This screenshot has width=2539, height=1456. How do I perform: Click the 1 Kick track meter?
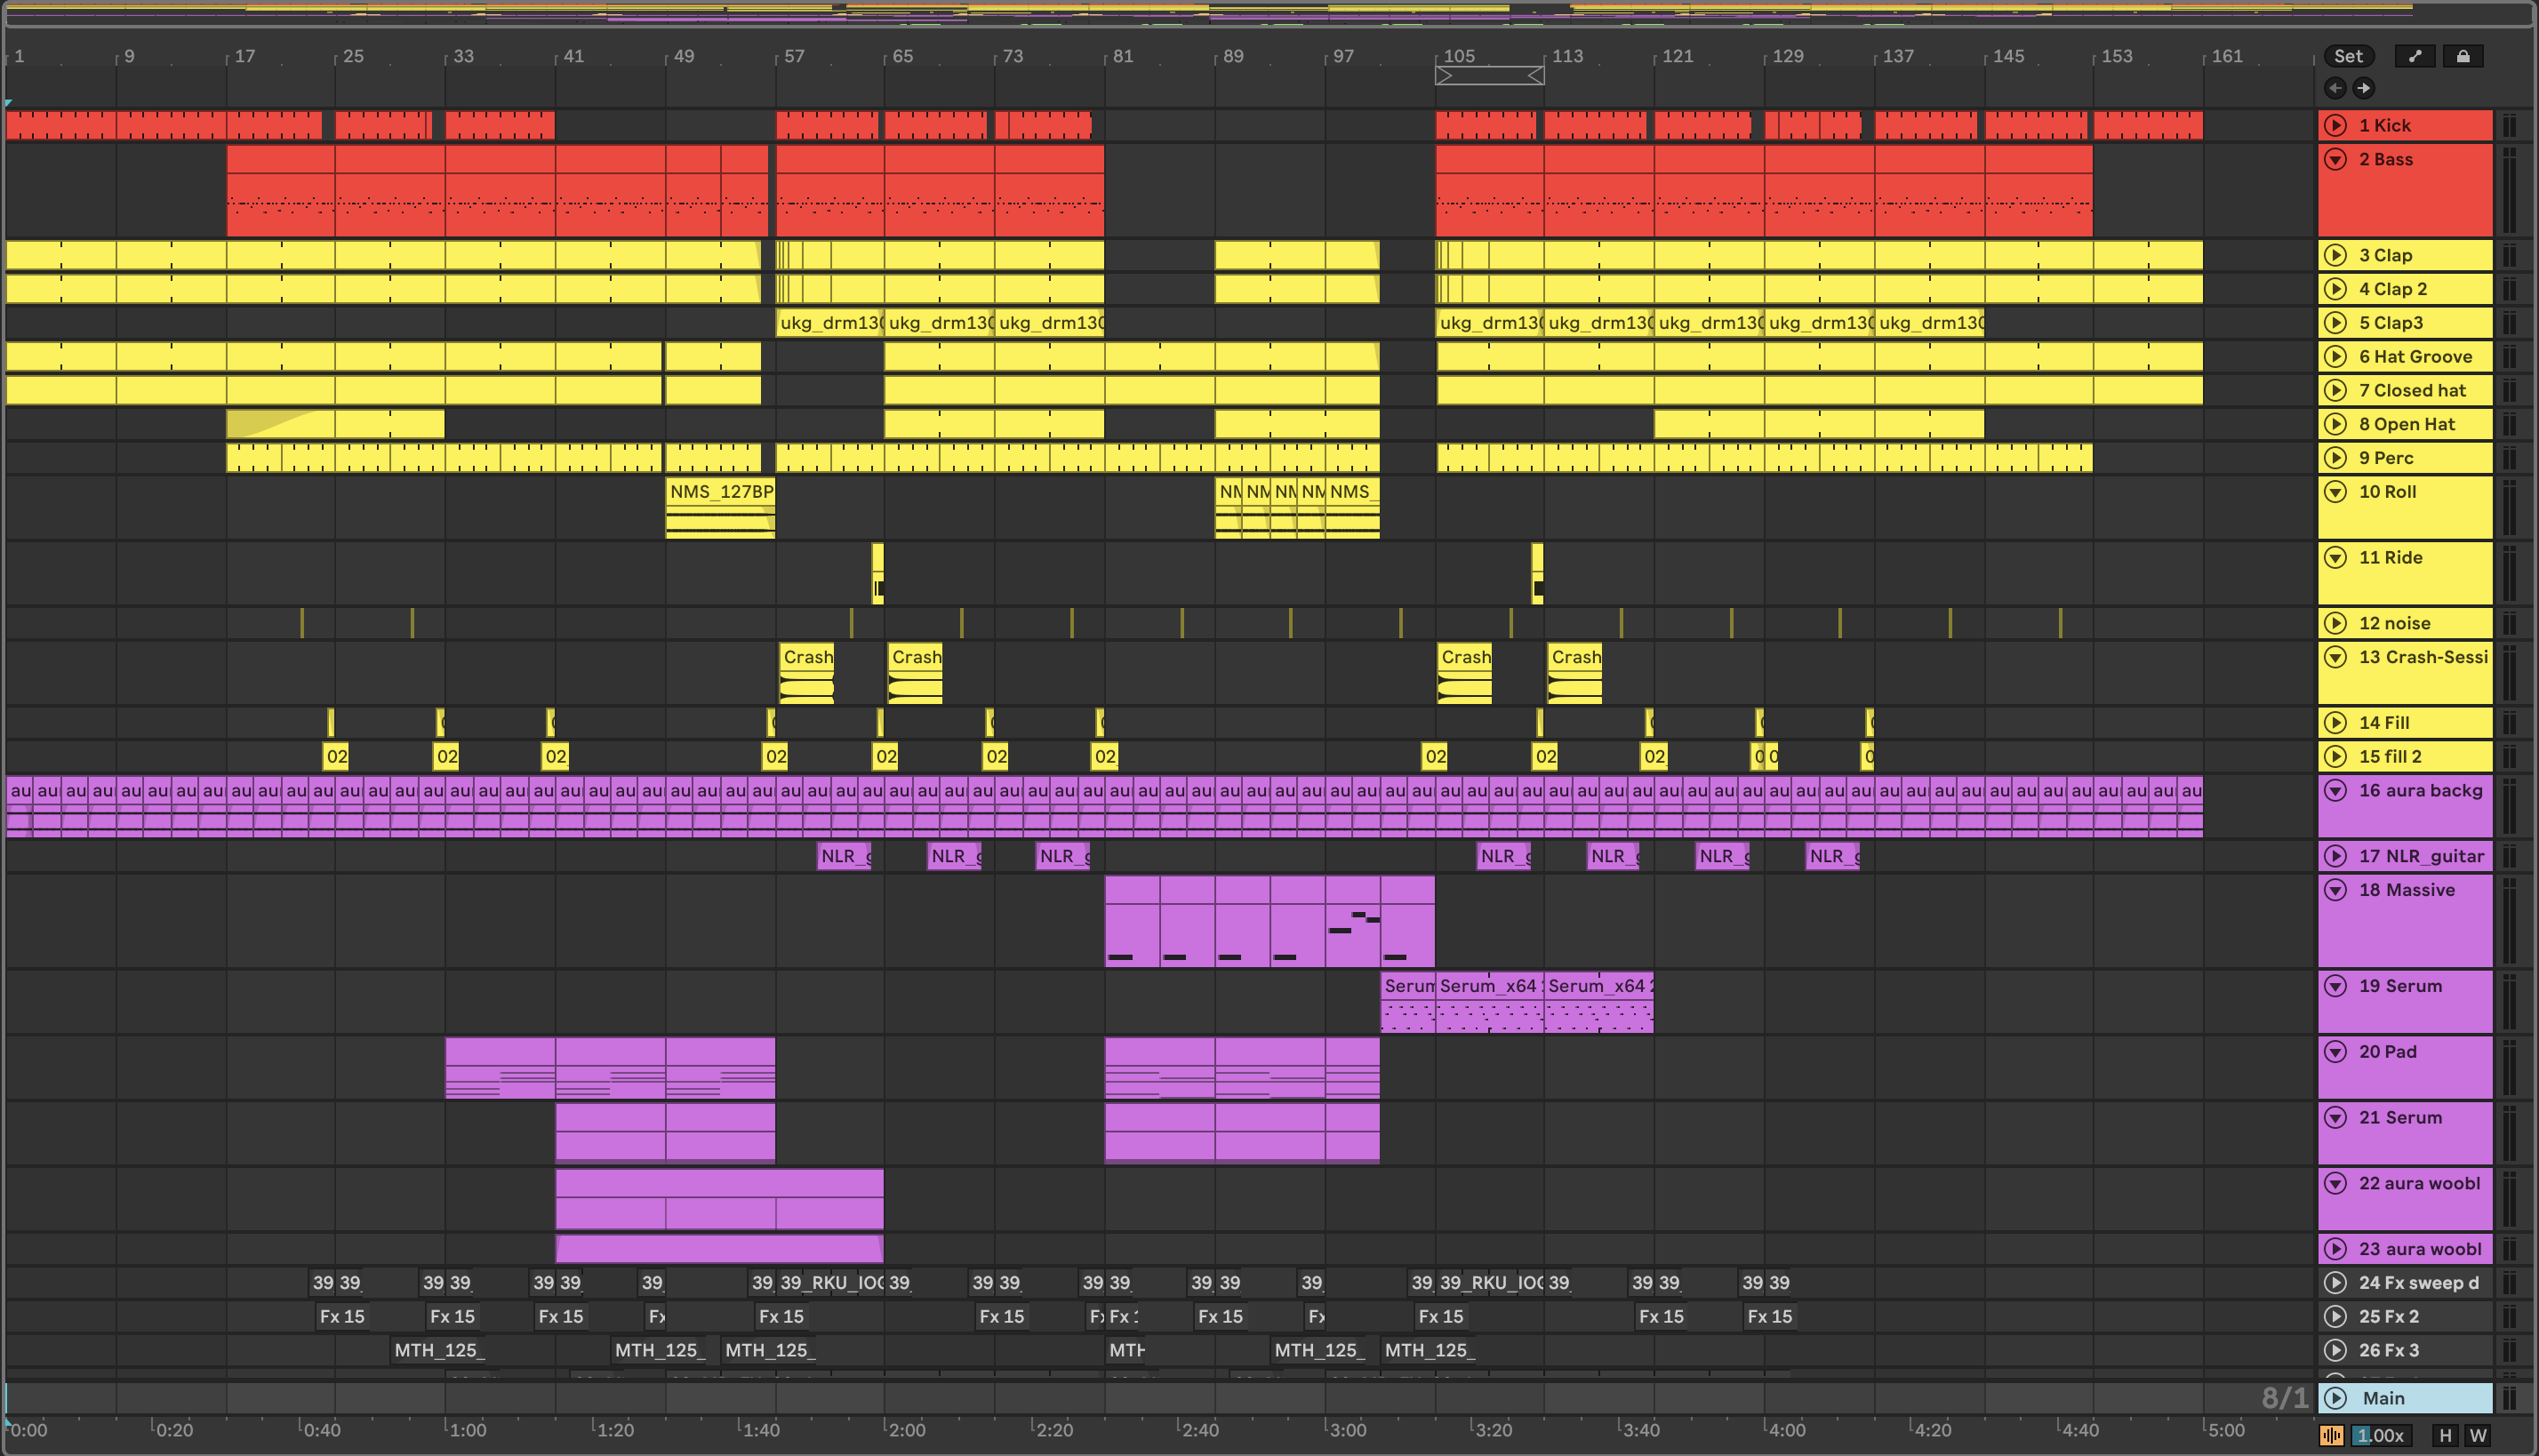2509,125
